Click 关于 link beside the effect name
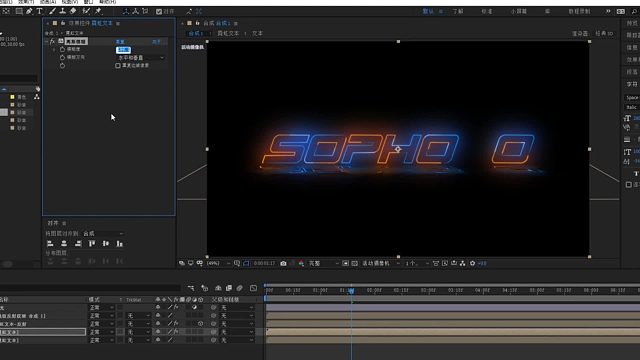The image size is (640, 360). click(x=156, y=42)
